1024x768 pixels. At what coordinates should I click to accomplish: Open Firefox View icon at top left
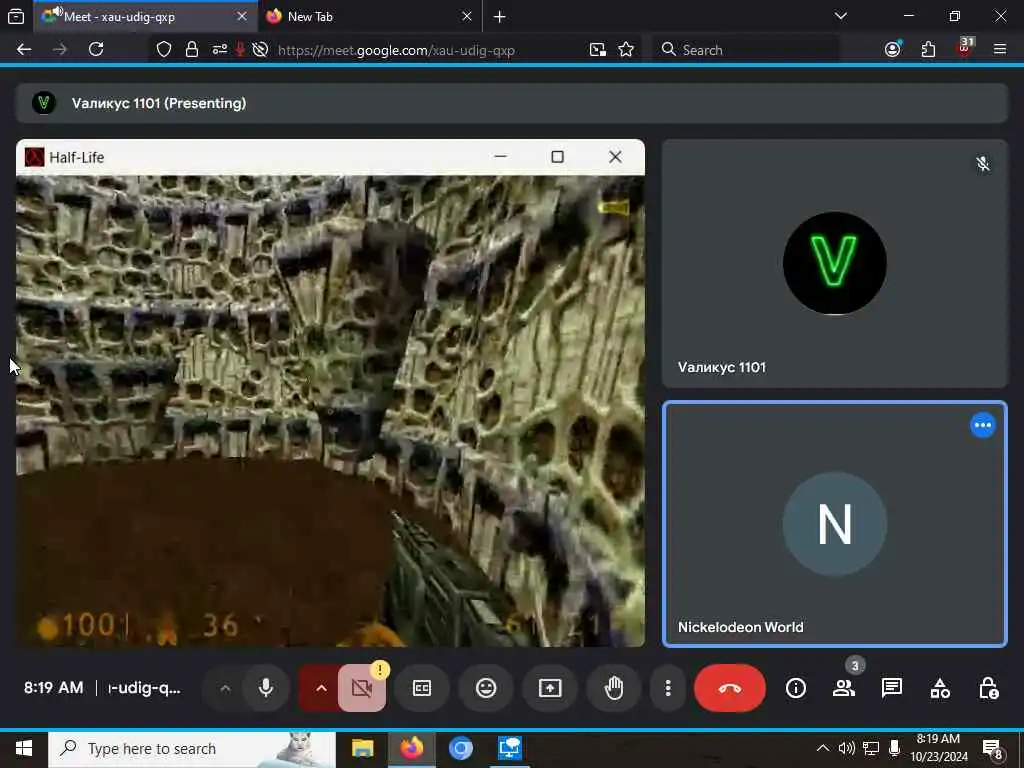[x=16, y=16]
